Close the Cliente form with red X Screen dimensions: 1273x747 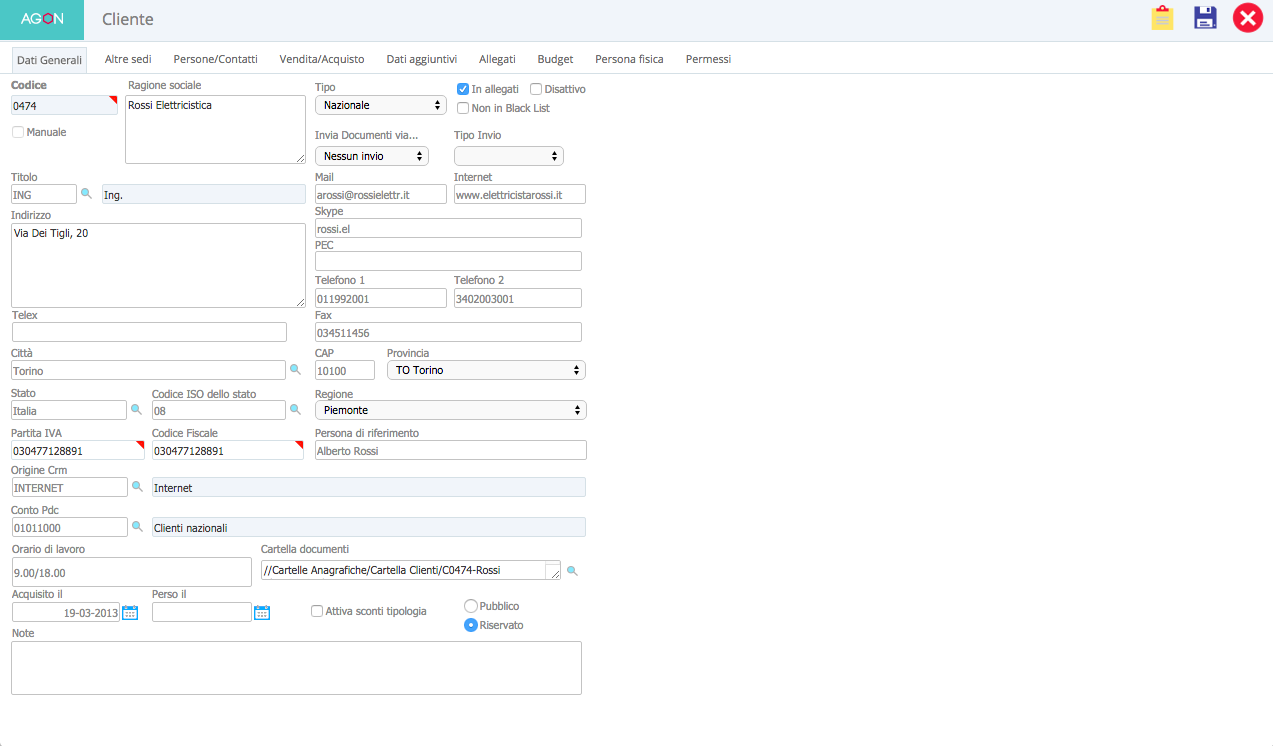1248,18
